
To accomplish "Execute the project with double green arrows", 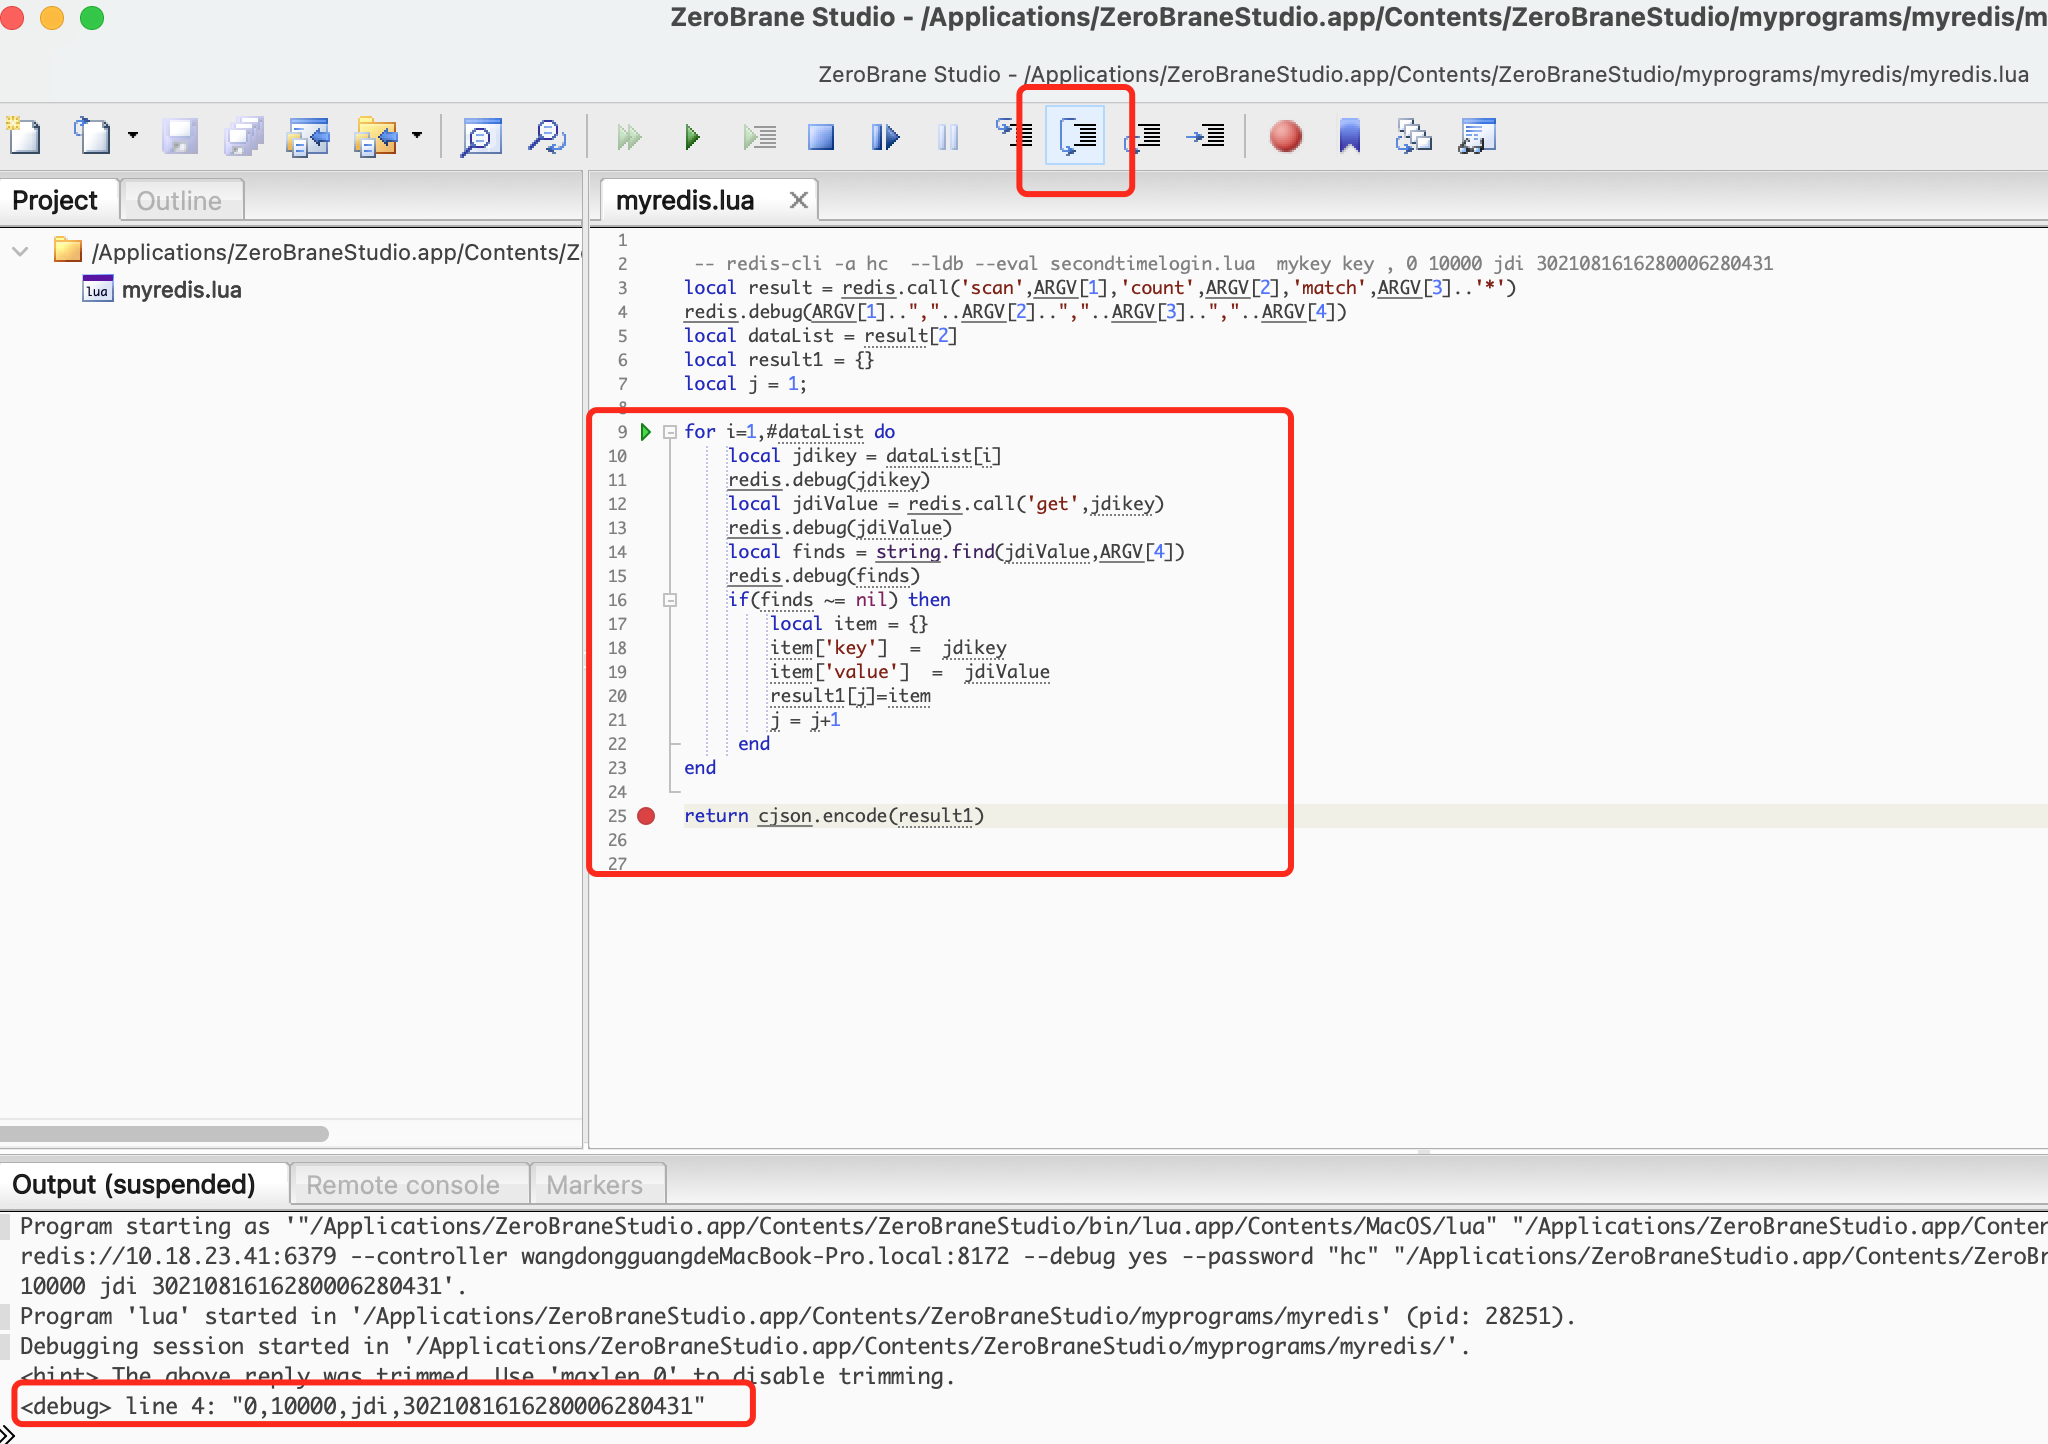I will coord(628,136).
